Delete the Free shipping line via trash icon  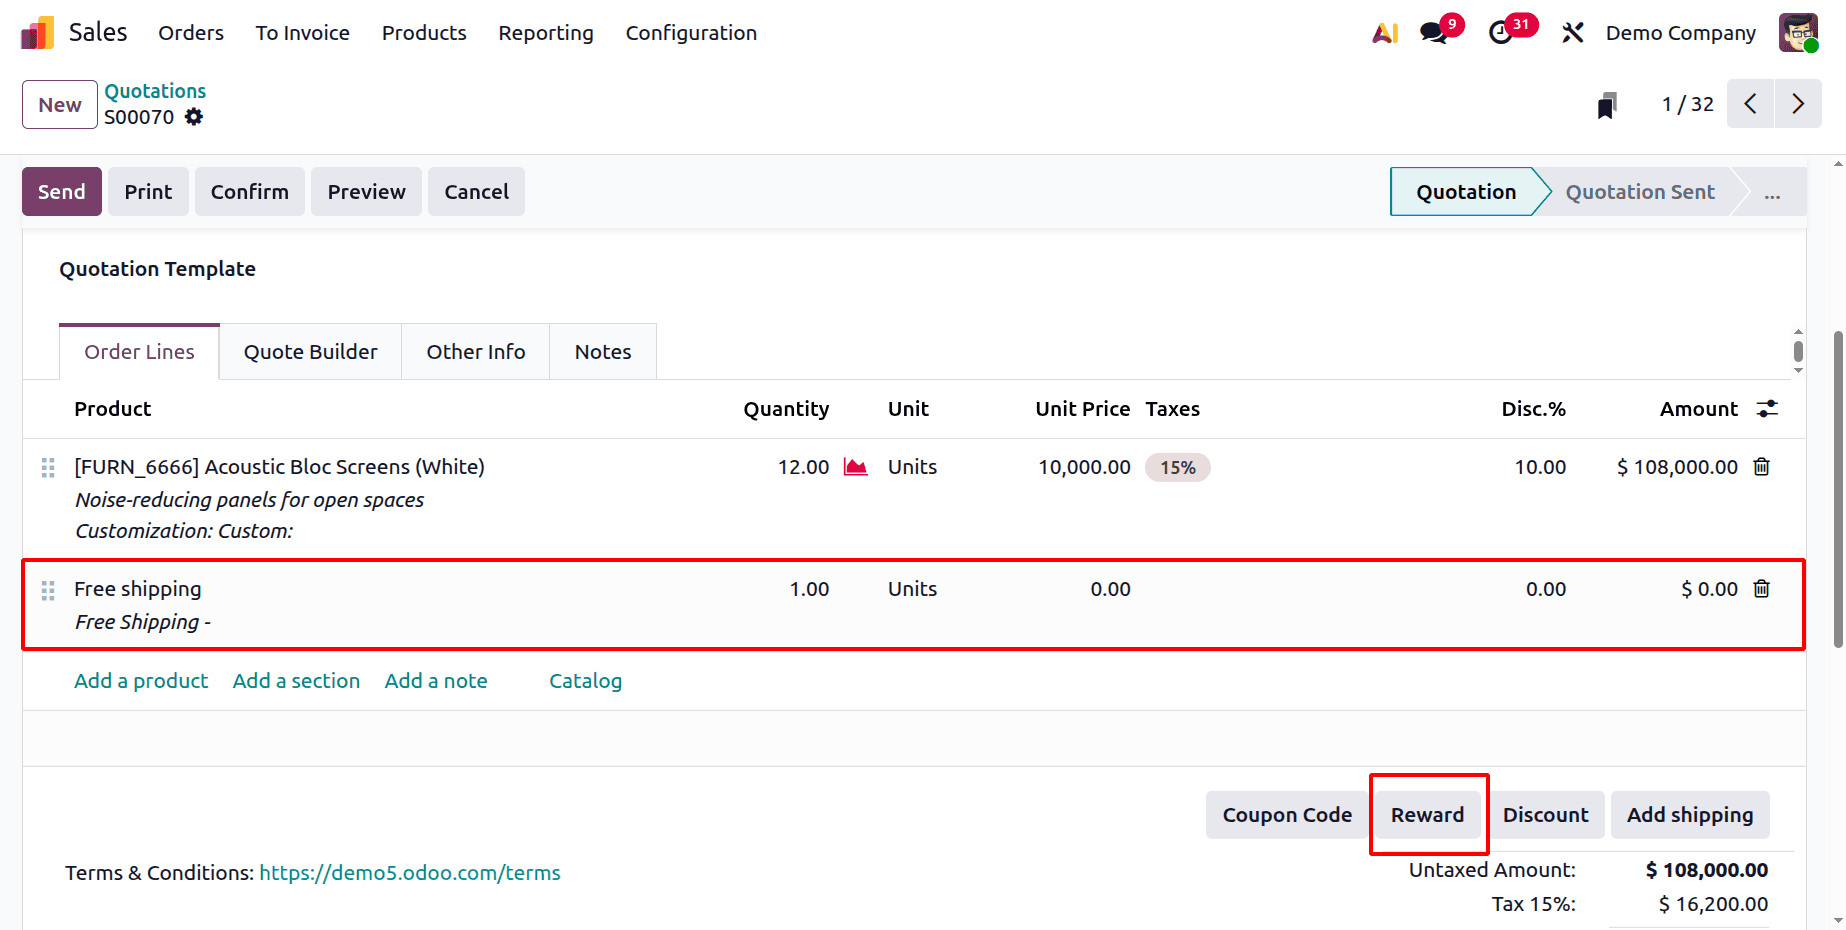1761,589
